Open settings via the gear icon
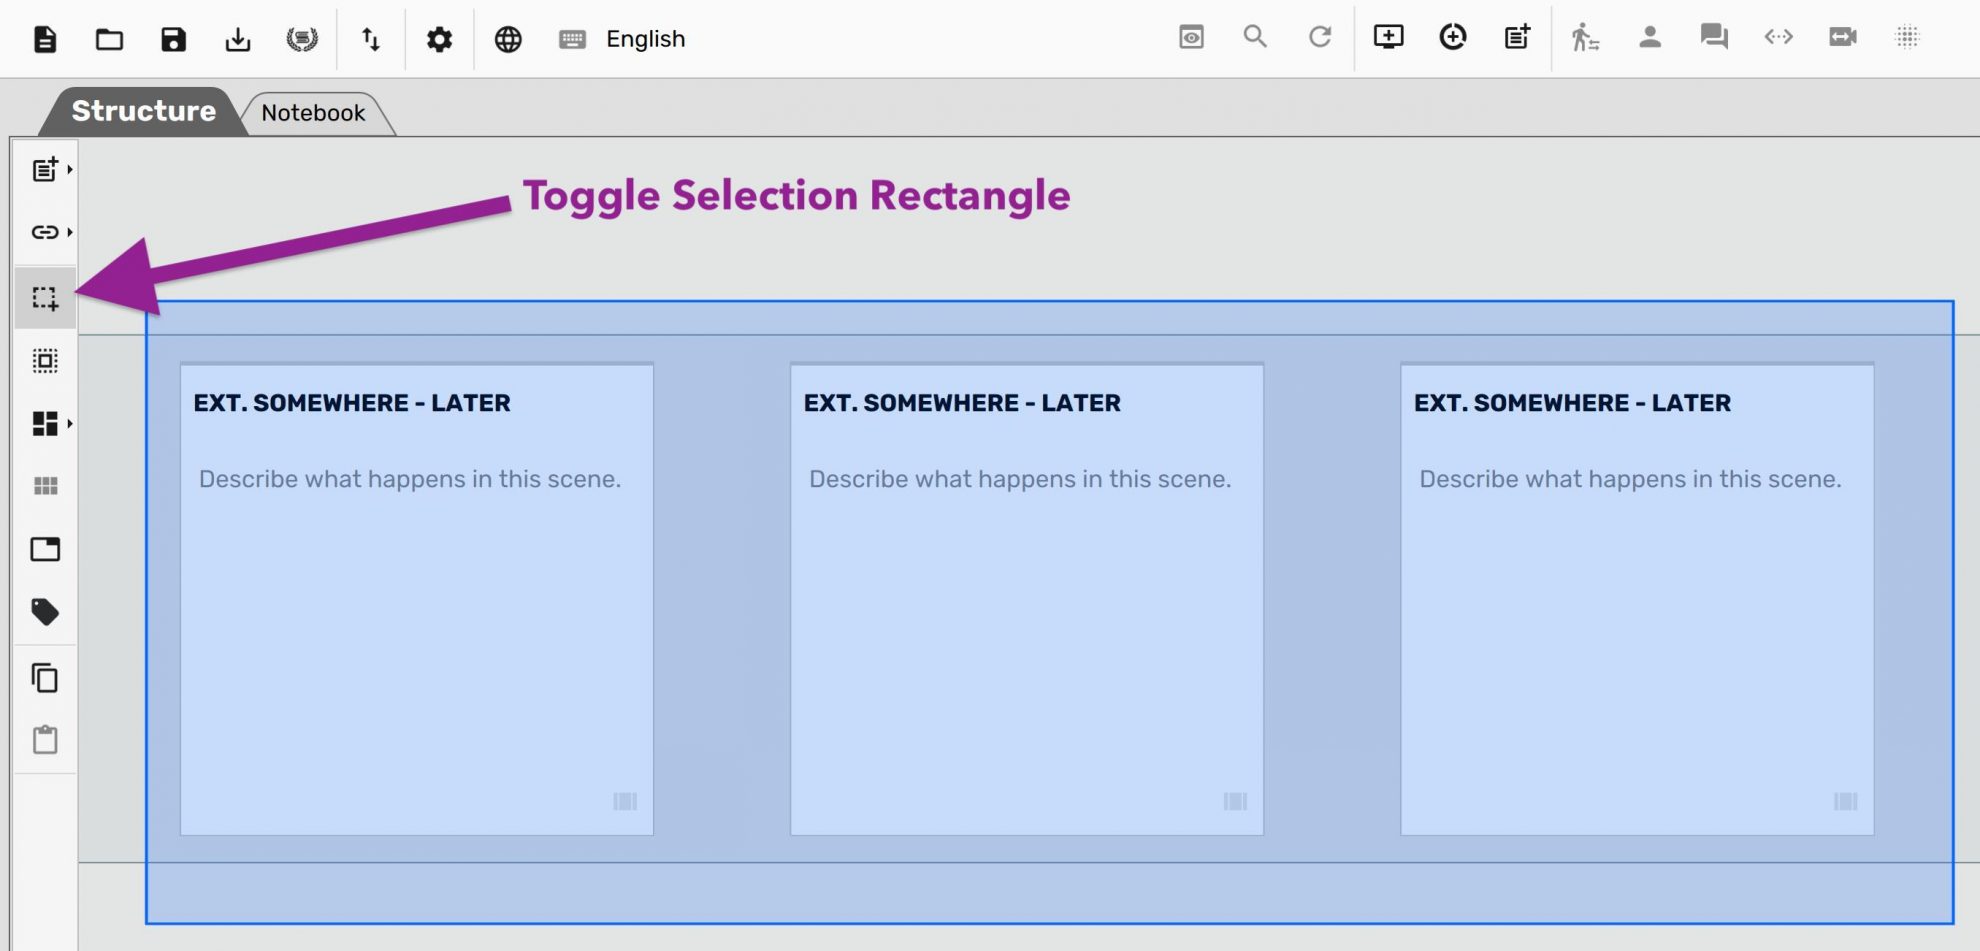Viewport: 1980px width, 951px height. [439, 38]
